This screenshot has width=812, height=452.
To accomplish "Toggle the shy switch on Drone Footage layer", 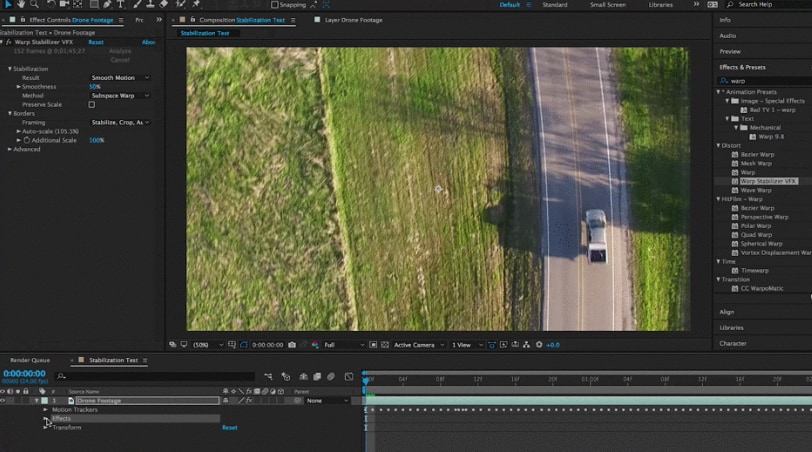I will coord(226,401).
